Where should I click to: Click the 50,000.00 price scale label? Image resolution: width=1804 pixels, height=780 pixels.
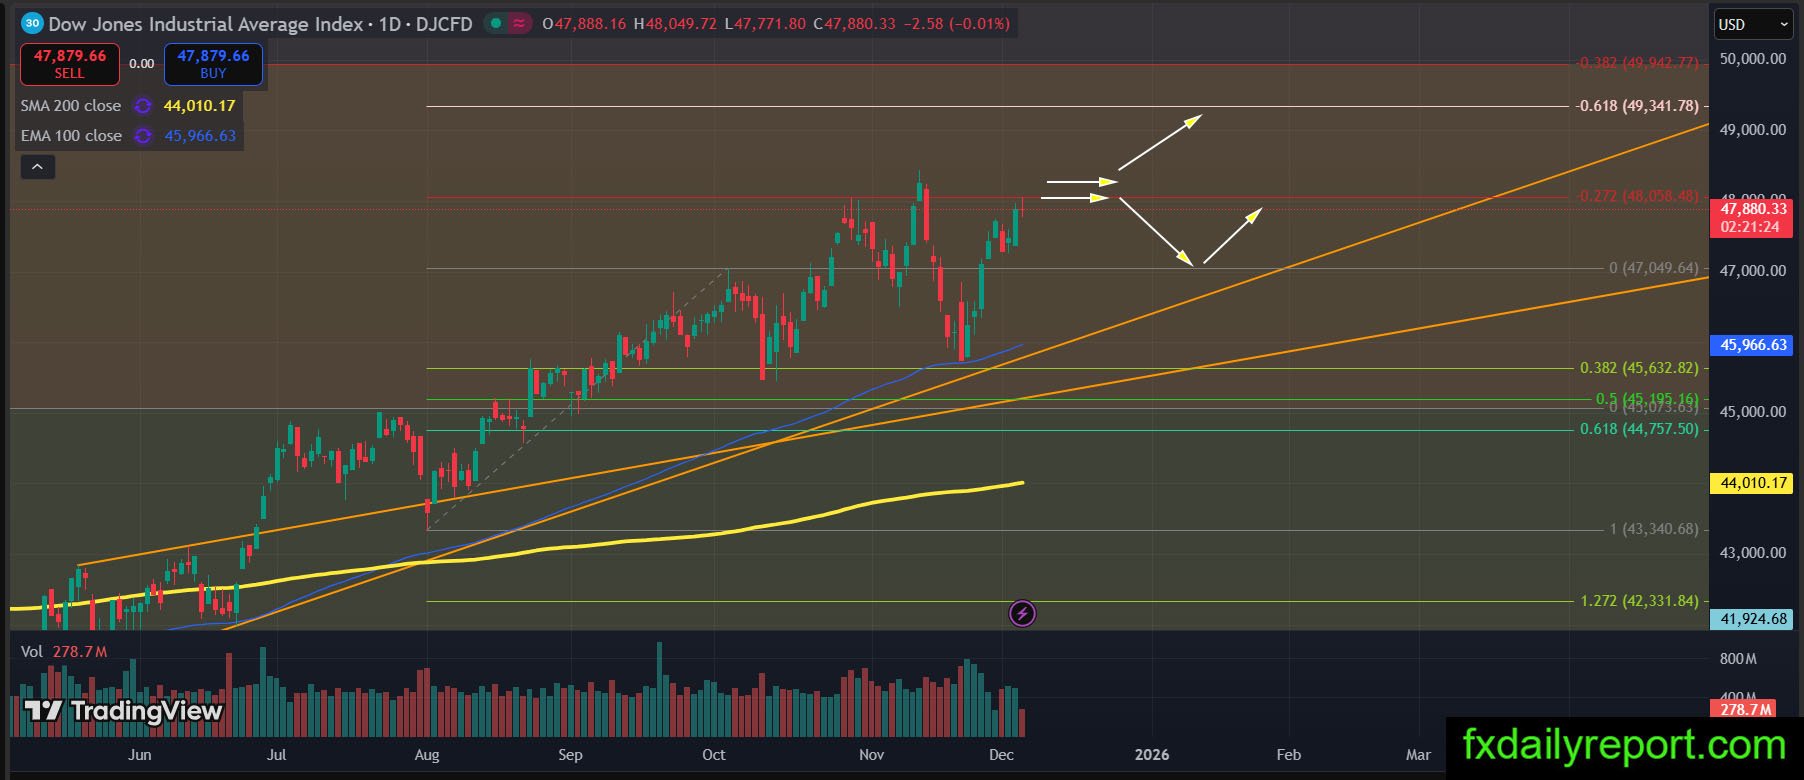pos(1752,59)
